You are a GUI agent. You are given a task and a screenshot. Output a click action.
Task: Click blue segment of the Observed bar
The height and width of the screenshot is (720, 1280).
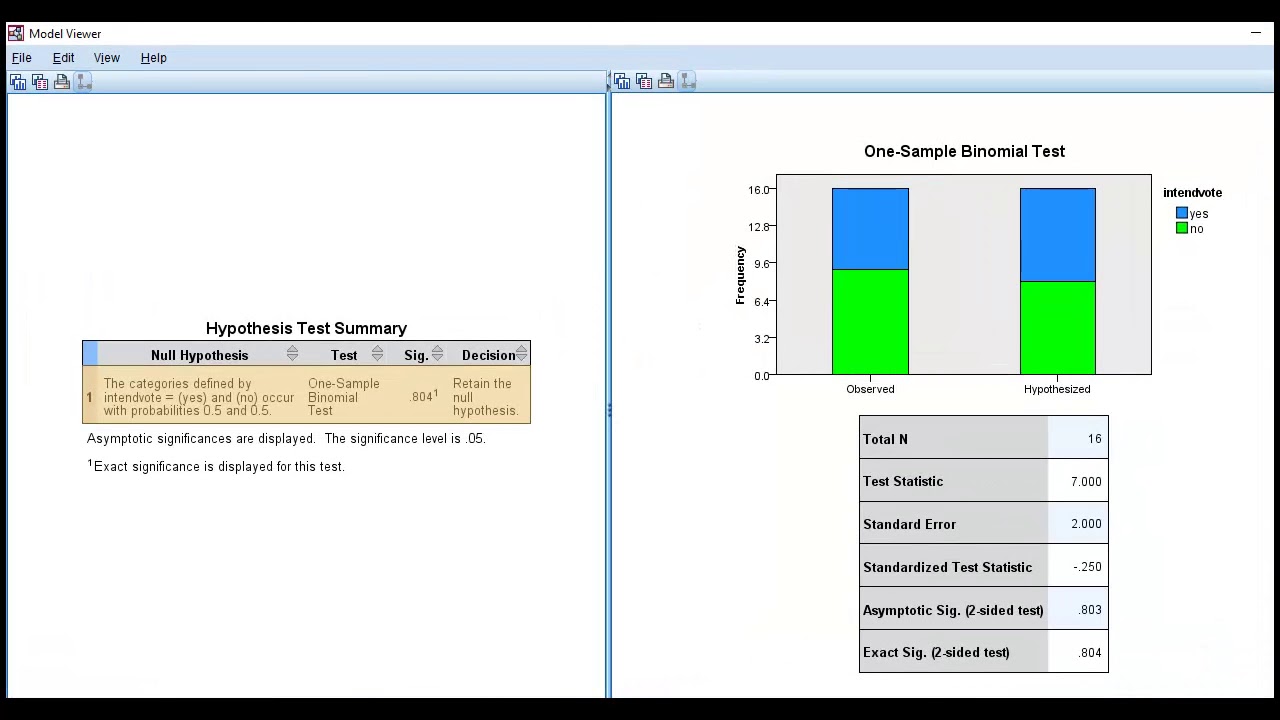[870, 229]
